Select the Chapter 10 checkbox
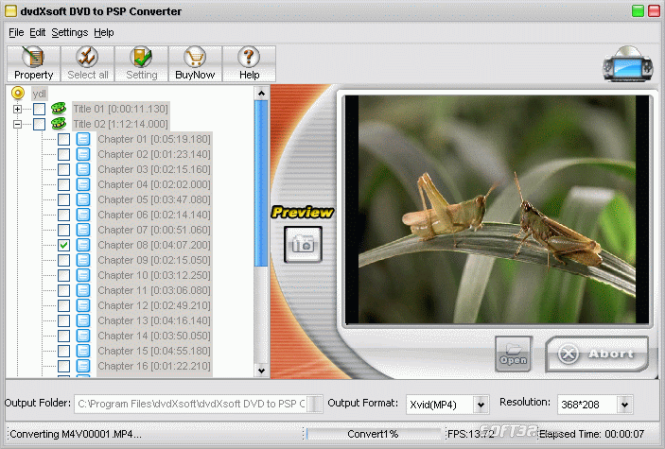 [64, 275]
